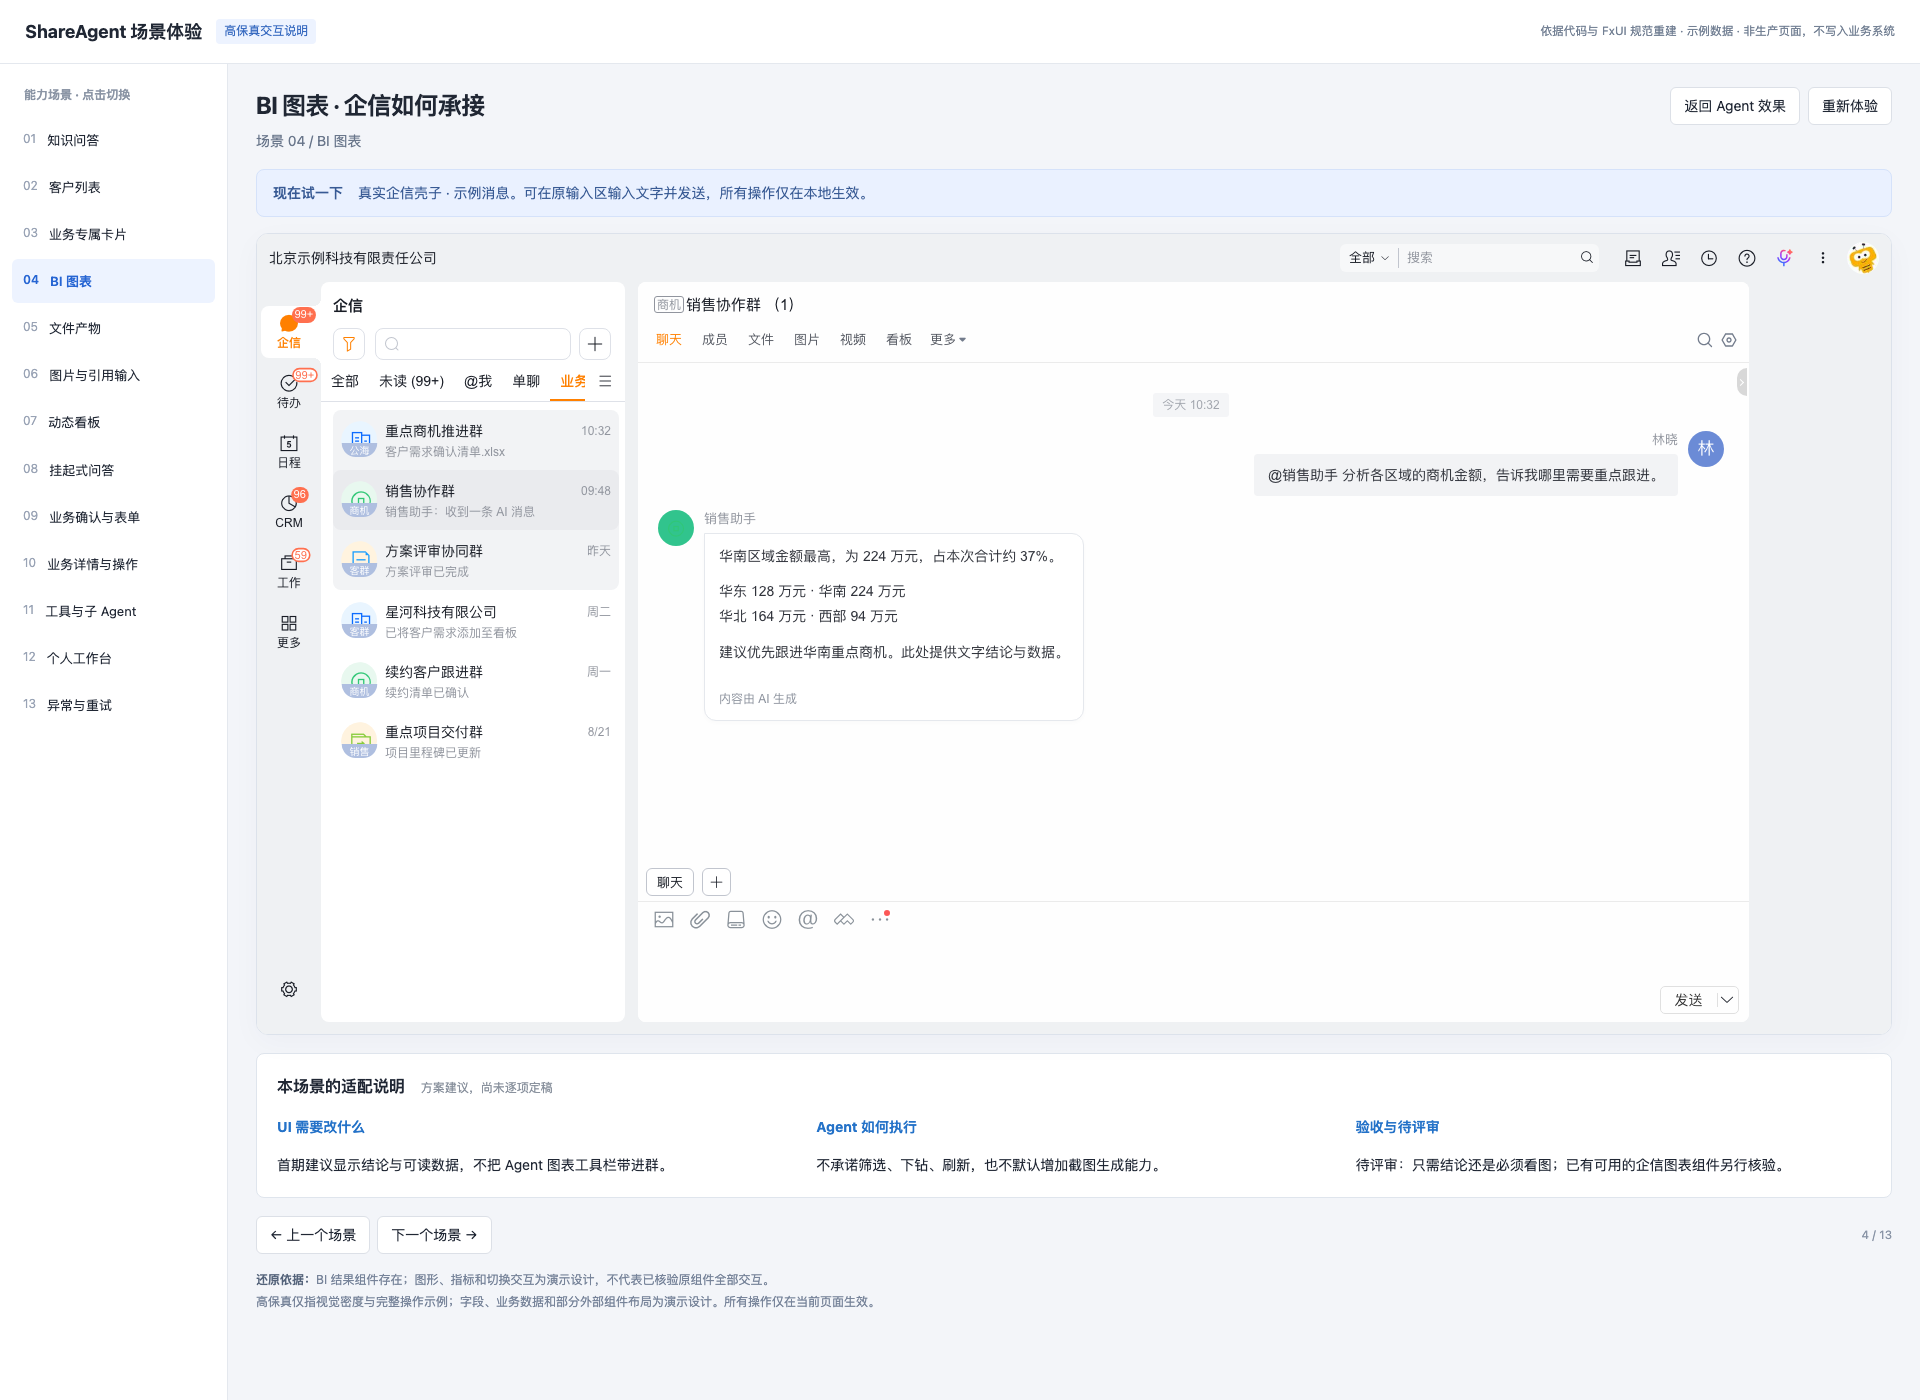1920x1400 pixels.
Task: Select the 未读 (99+) filter tab
Action: pyautogui.click(x=412, y=381)
